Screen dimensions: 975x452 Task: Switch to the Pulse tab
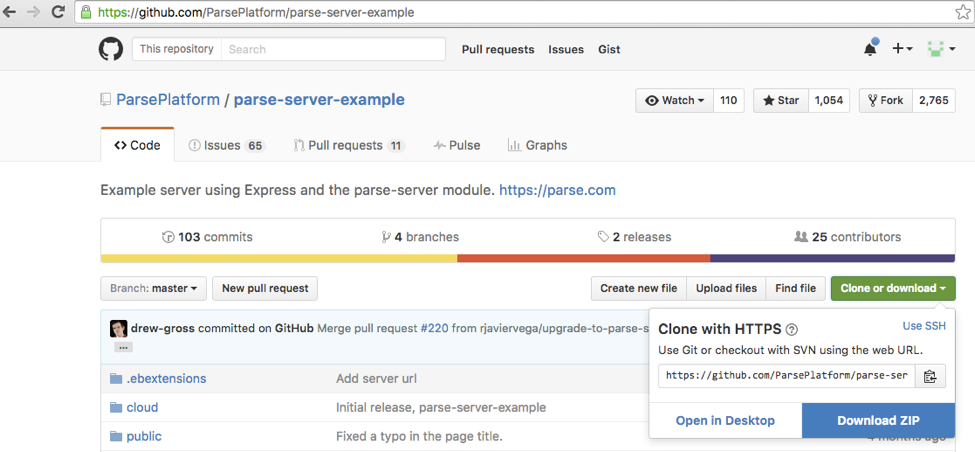[x=457, y=145]
